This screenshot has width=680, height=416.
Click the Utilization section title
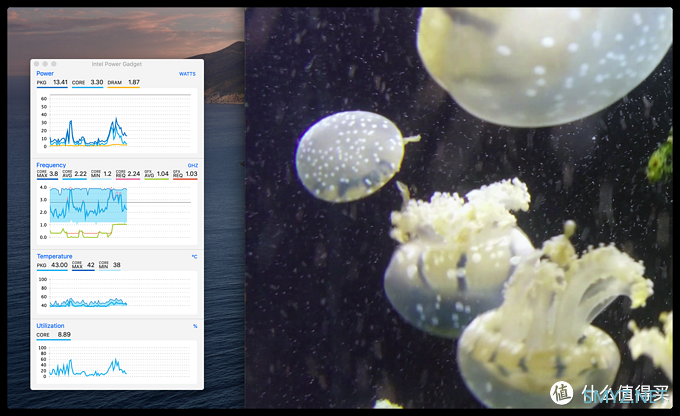point(50,326)
